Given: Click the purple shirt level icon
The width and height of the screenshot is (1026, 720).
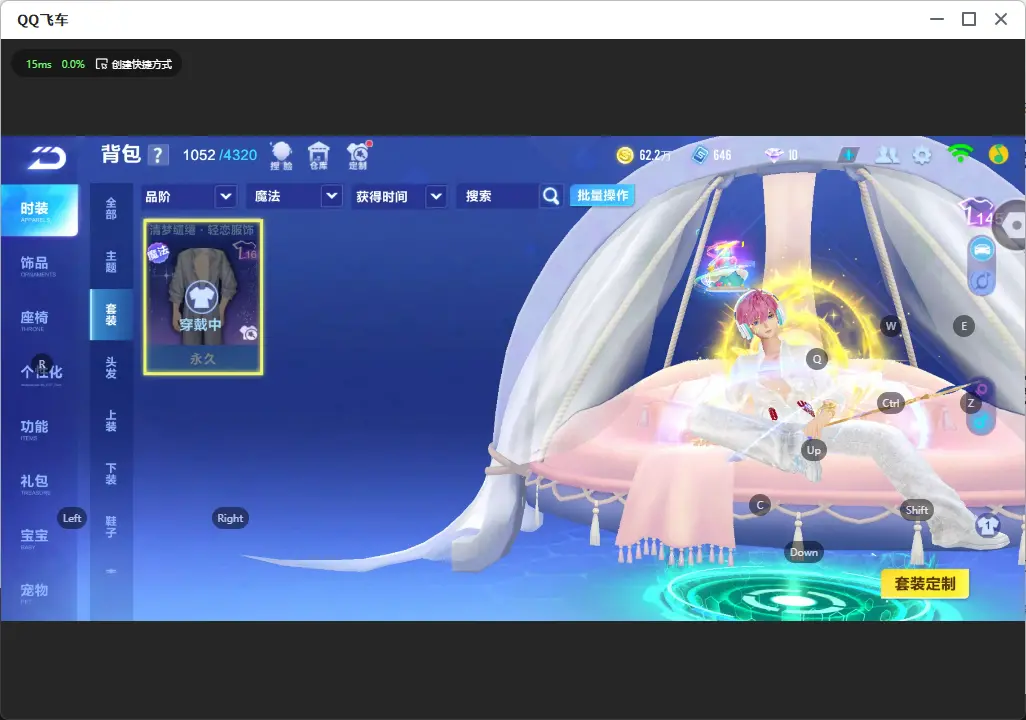Looking at the screenshot, I should click(978, 211).
